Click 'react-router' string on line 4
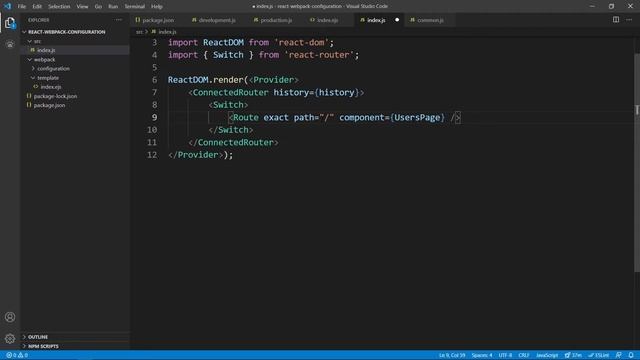The width and height of the screenshot is (640, 360). coord(319,55)
